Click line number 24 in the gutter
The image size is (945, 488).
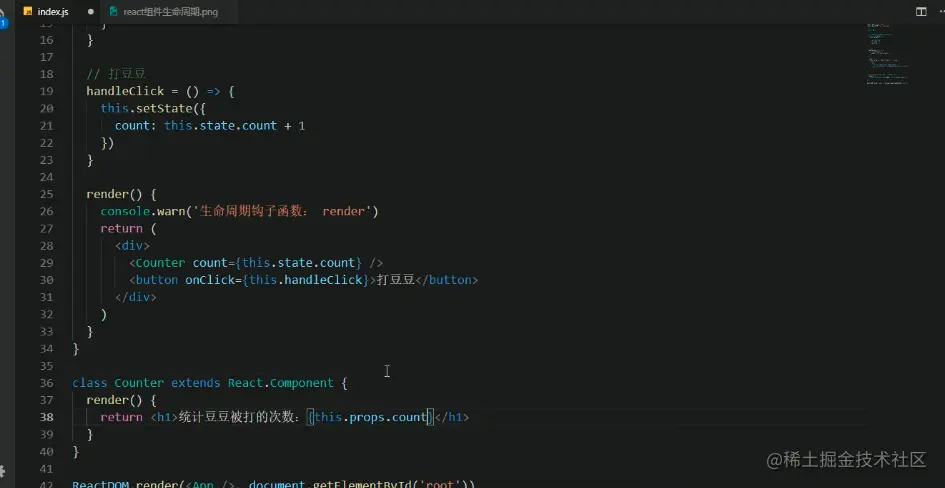[x=47, y=177]
